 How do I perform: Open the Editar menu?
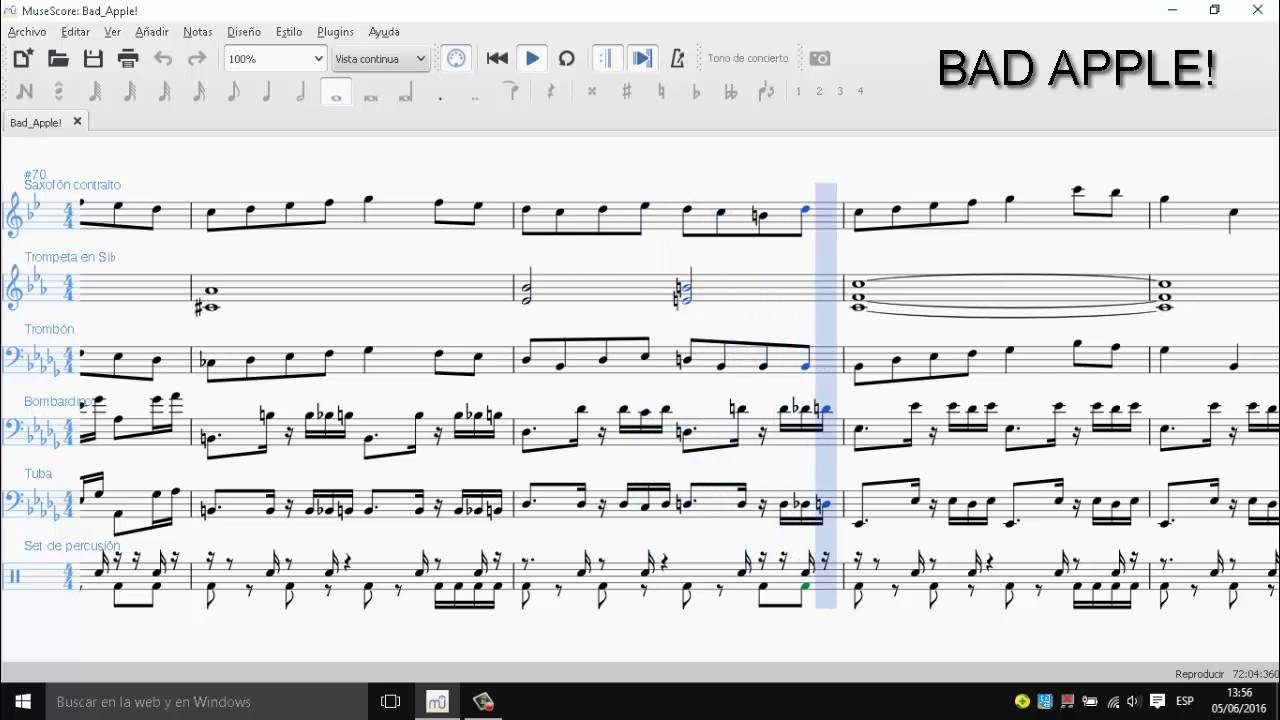[75, 32]
